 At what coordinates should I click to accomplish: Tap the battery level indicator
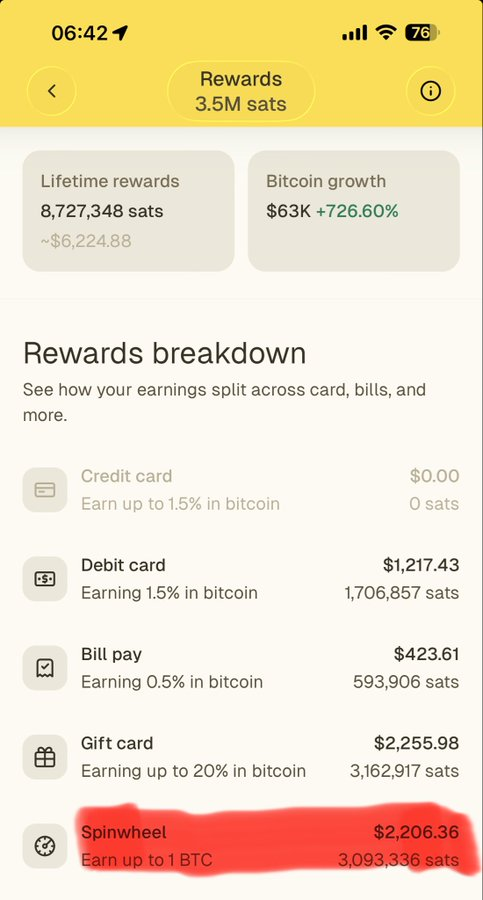(423, 33)
